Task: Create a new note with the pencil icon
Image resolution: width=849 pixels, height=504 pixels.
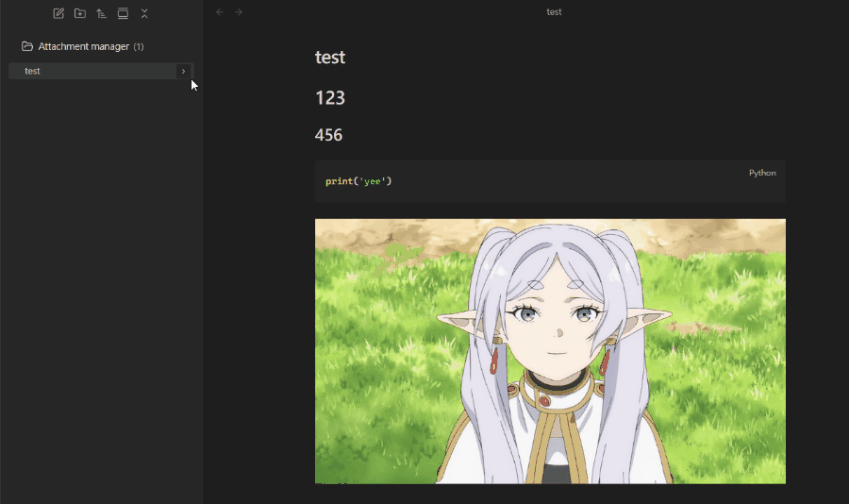Action: pyautogui.click(x=58, y=14)
